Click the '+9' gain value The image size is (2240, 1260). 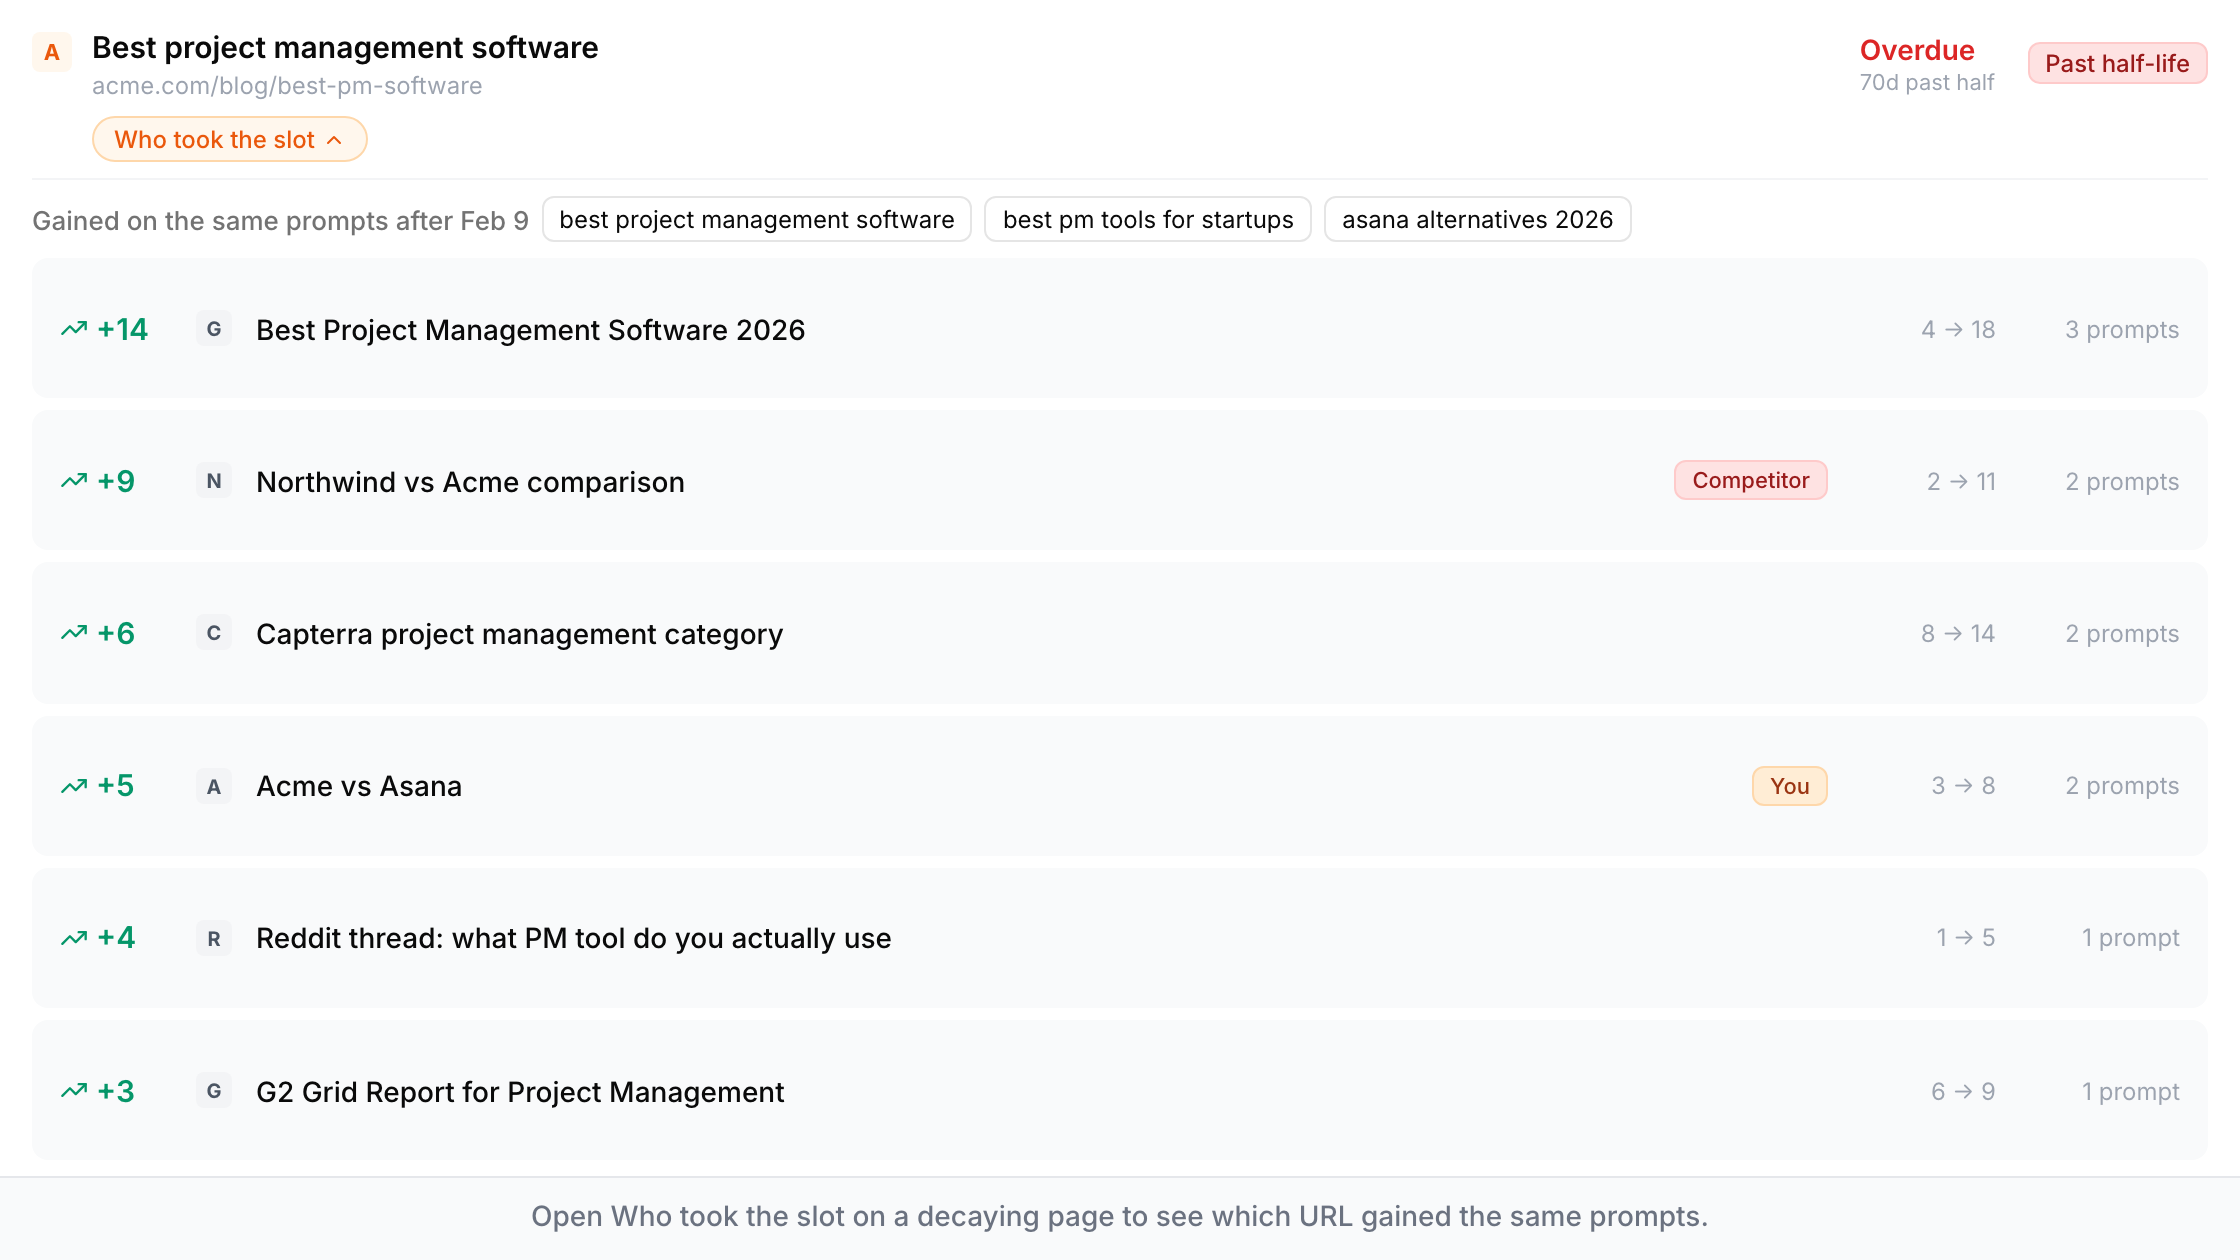[116, 481]
